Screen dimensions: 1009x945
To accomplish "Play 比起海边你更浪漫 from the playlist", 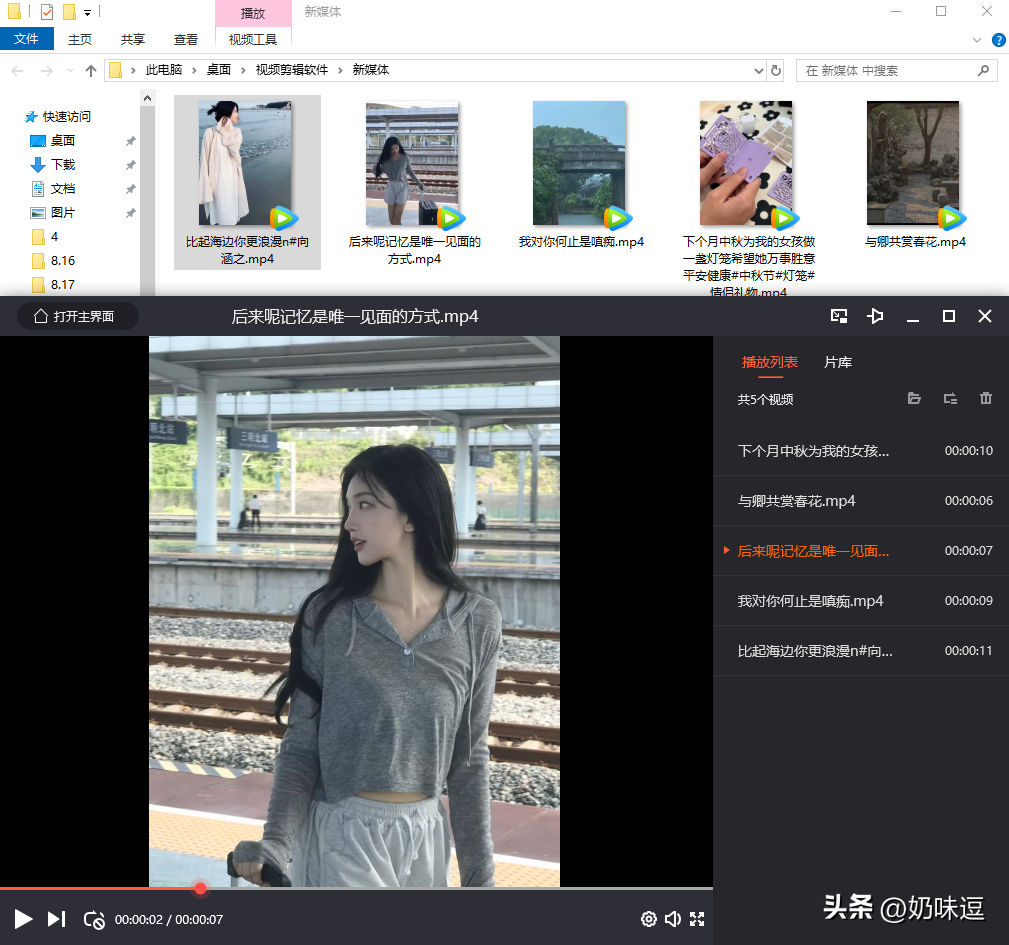I will (x=861, y=650).
